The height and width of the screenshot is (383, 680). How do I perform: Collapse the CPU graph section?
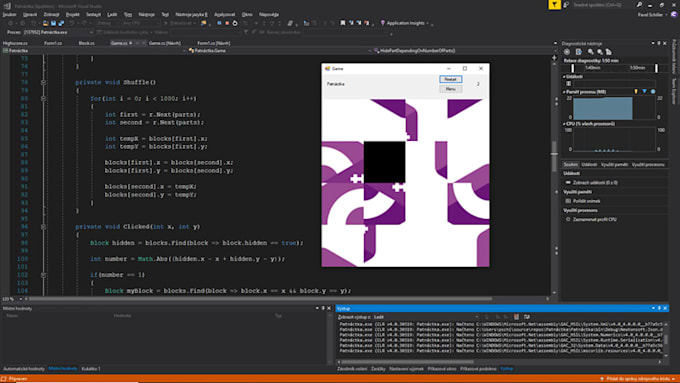[564, 124]
